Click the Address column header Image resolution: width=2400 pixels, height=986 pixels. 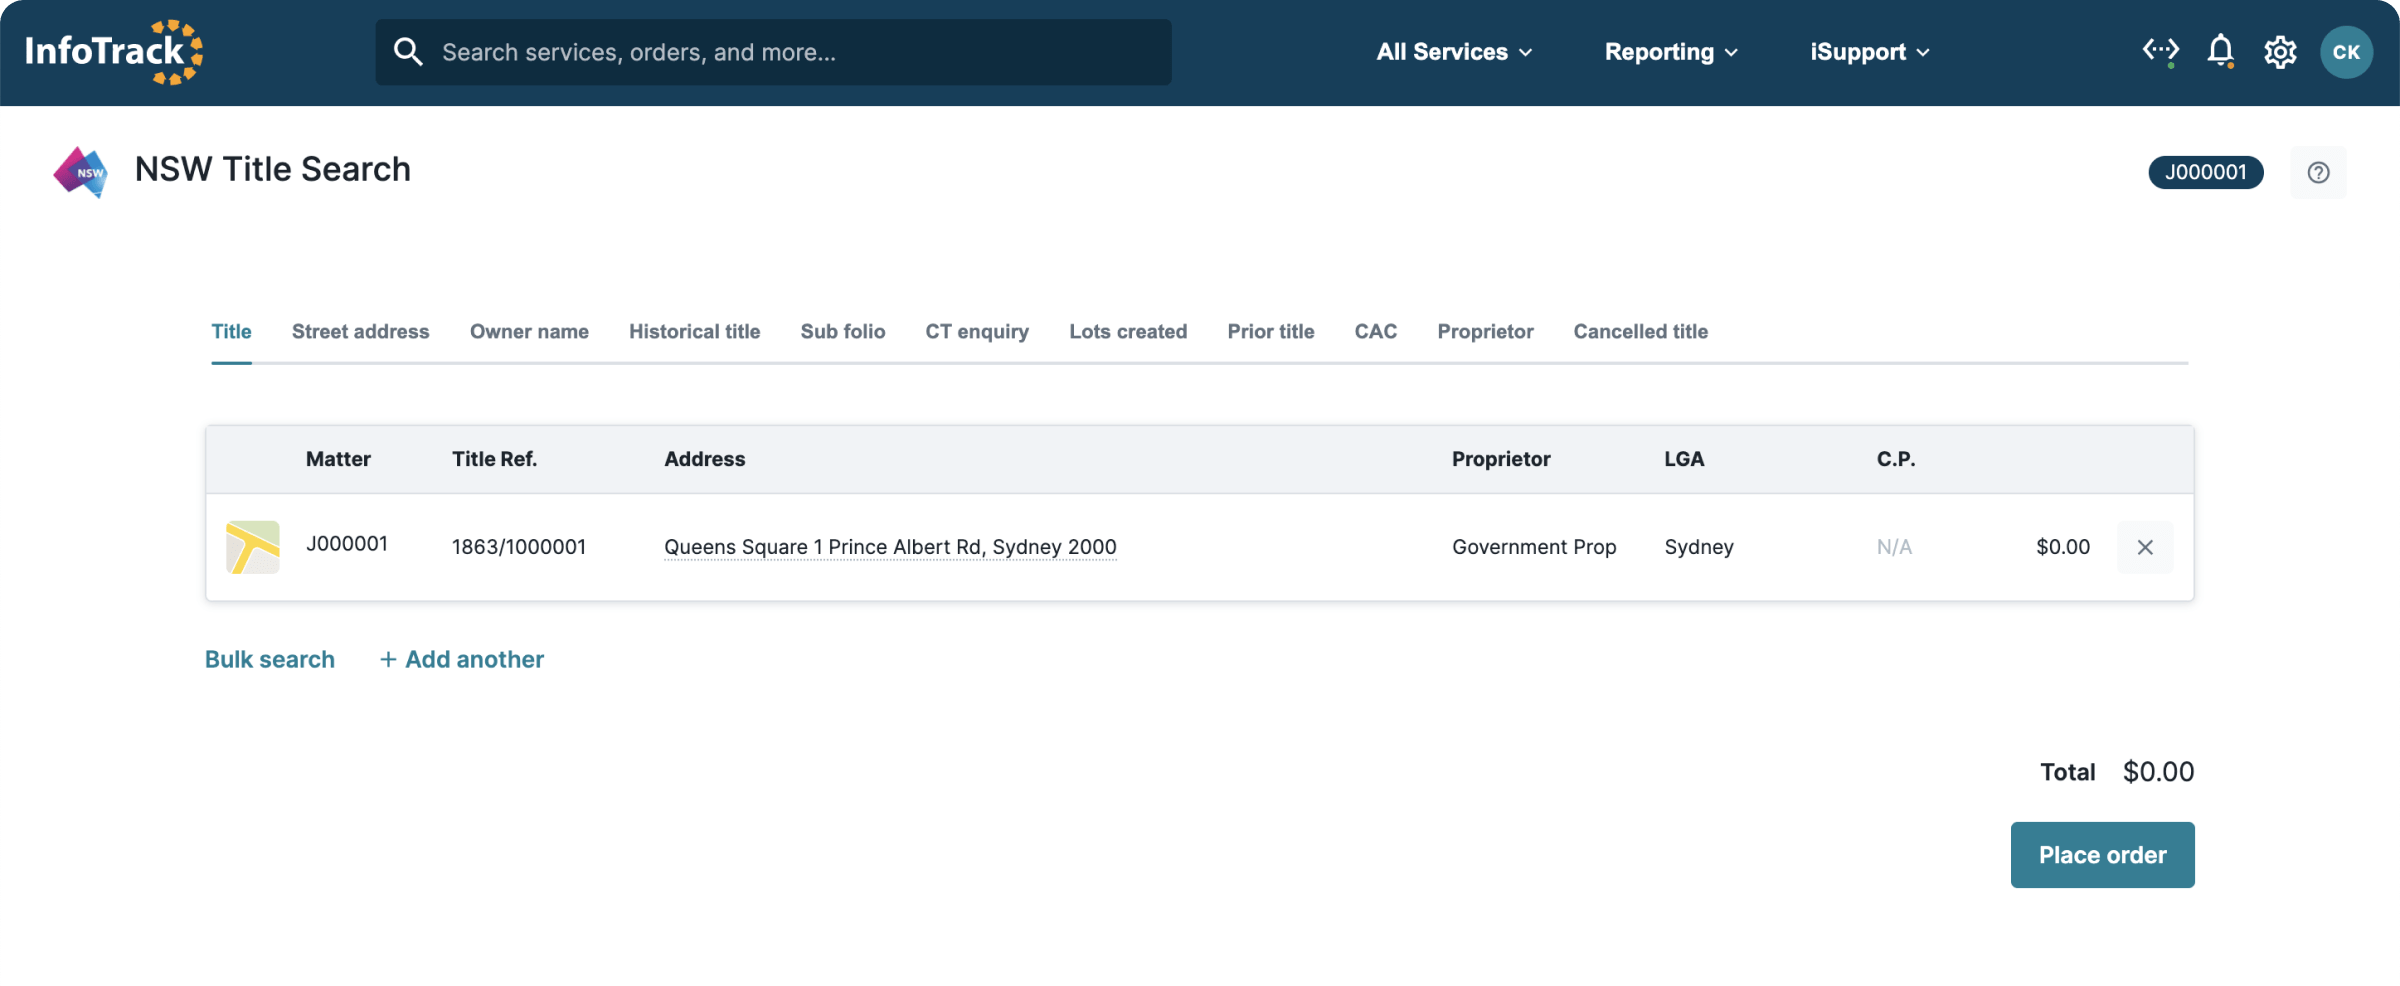tap(705, 459)
